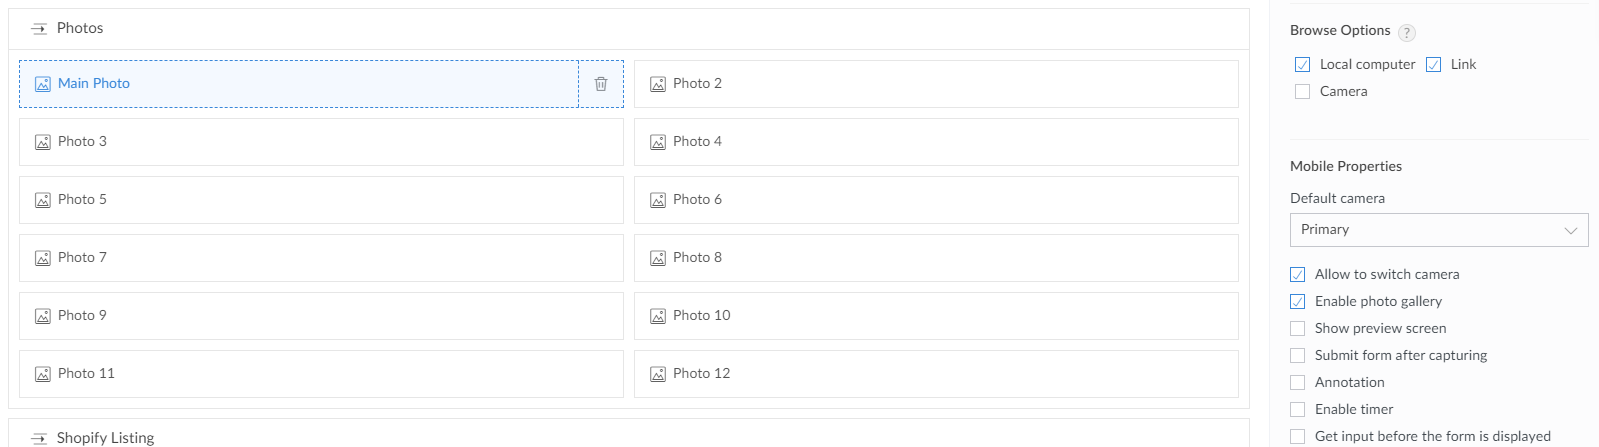Select the Photo 4 field
The width and height of the screenshot is (1599, 447).
935,142
